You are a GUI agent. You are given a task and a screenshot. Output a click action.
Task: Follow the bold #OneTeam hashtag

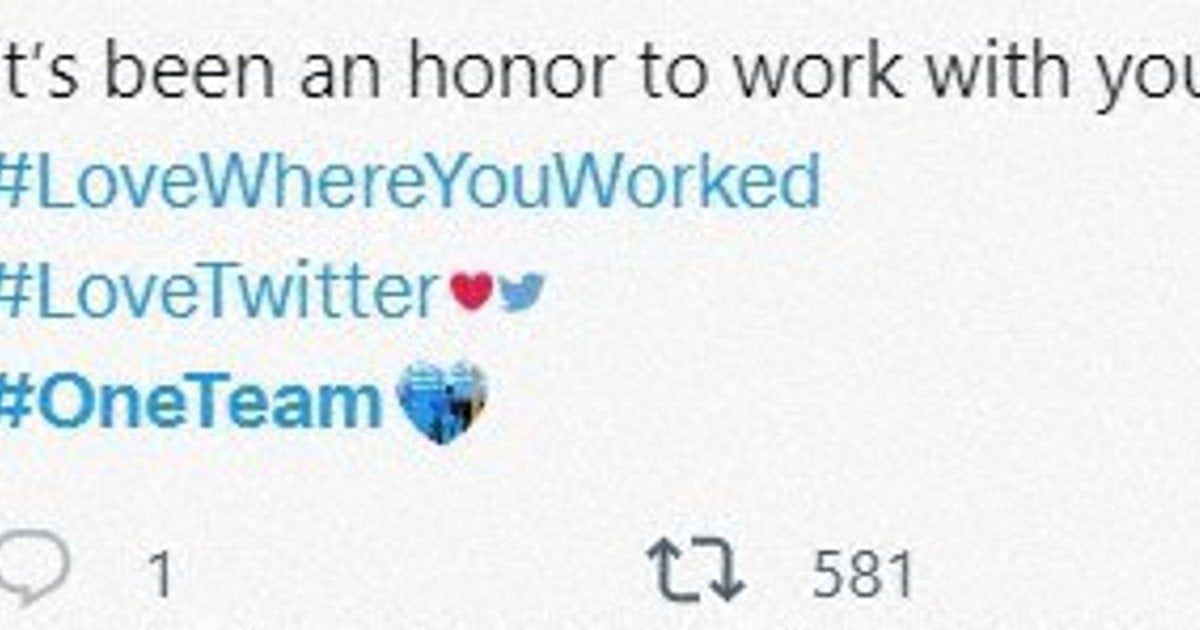[x=190, y=402]
